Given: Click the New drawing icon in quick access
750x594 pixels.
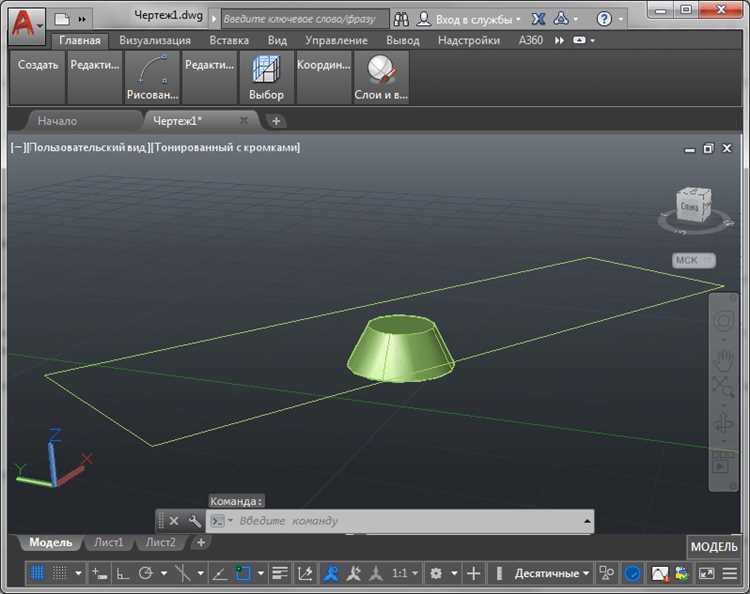Looking at the screenshot, I should click(62, 19).
